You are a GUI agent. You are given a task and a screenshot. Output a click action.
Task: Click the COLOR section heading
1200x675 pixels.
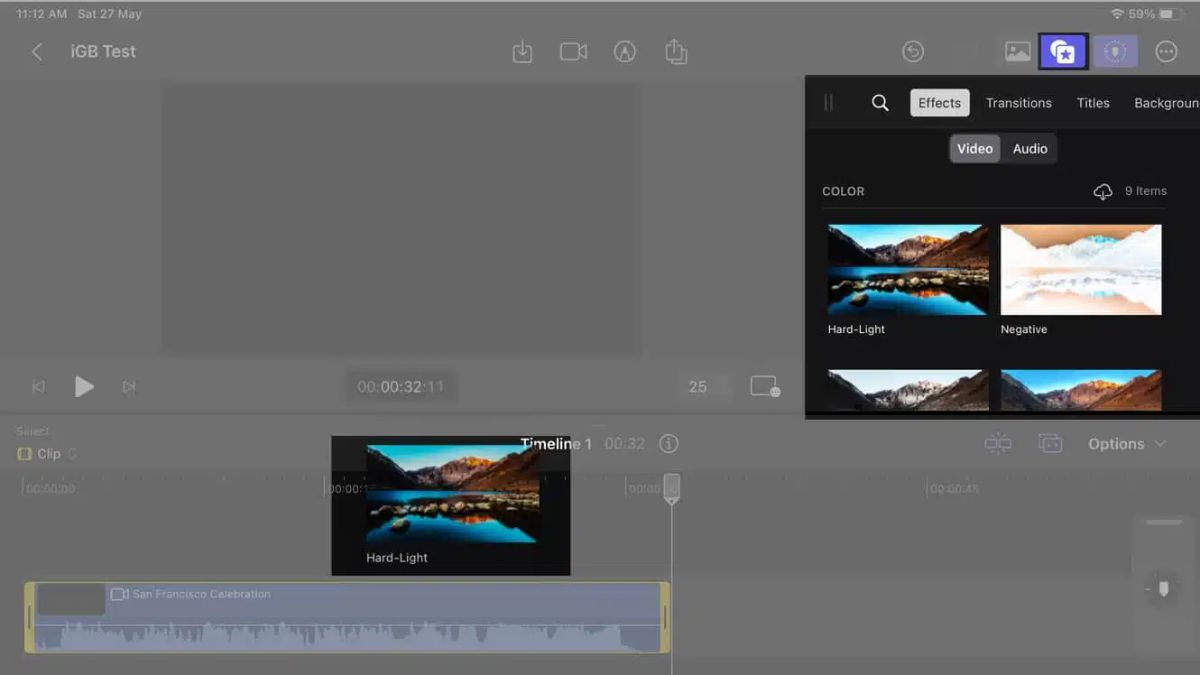[843, 191]
